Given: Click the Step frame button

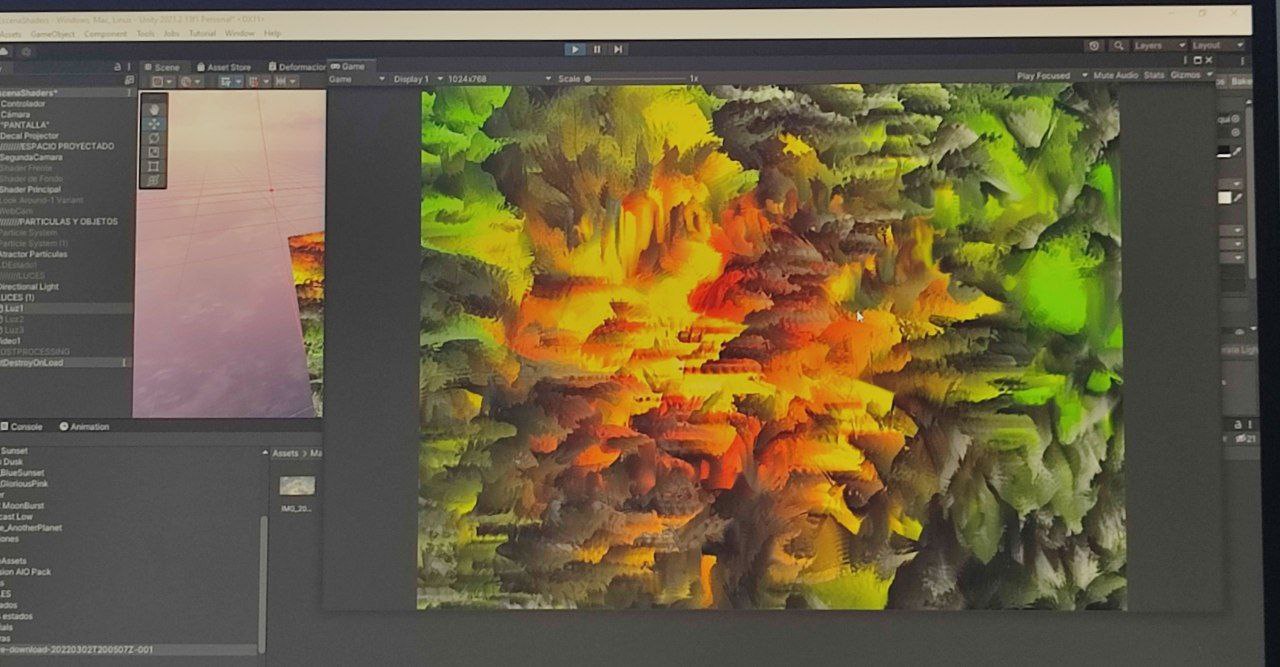Looking at the screenshot, I should tap(619, 49).
